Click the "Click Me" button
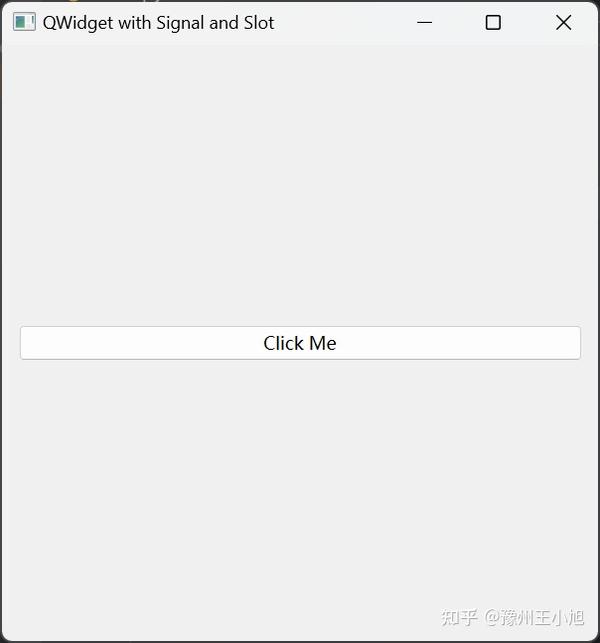The width and height of the screenshot is (600, 643). (300, 343)
